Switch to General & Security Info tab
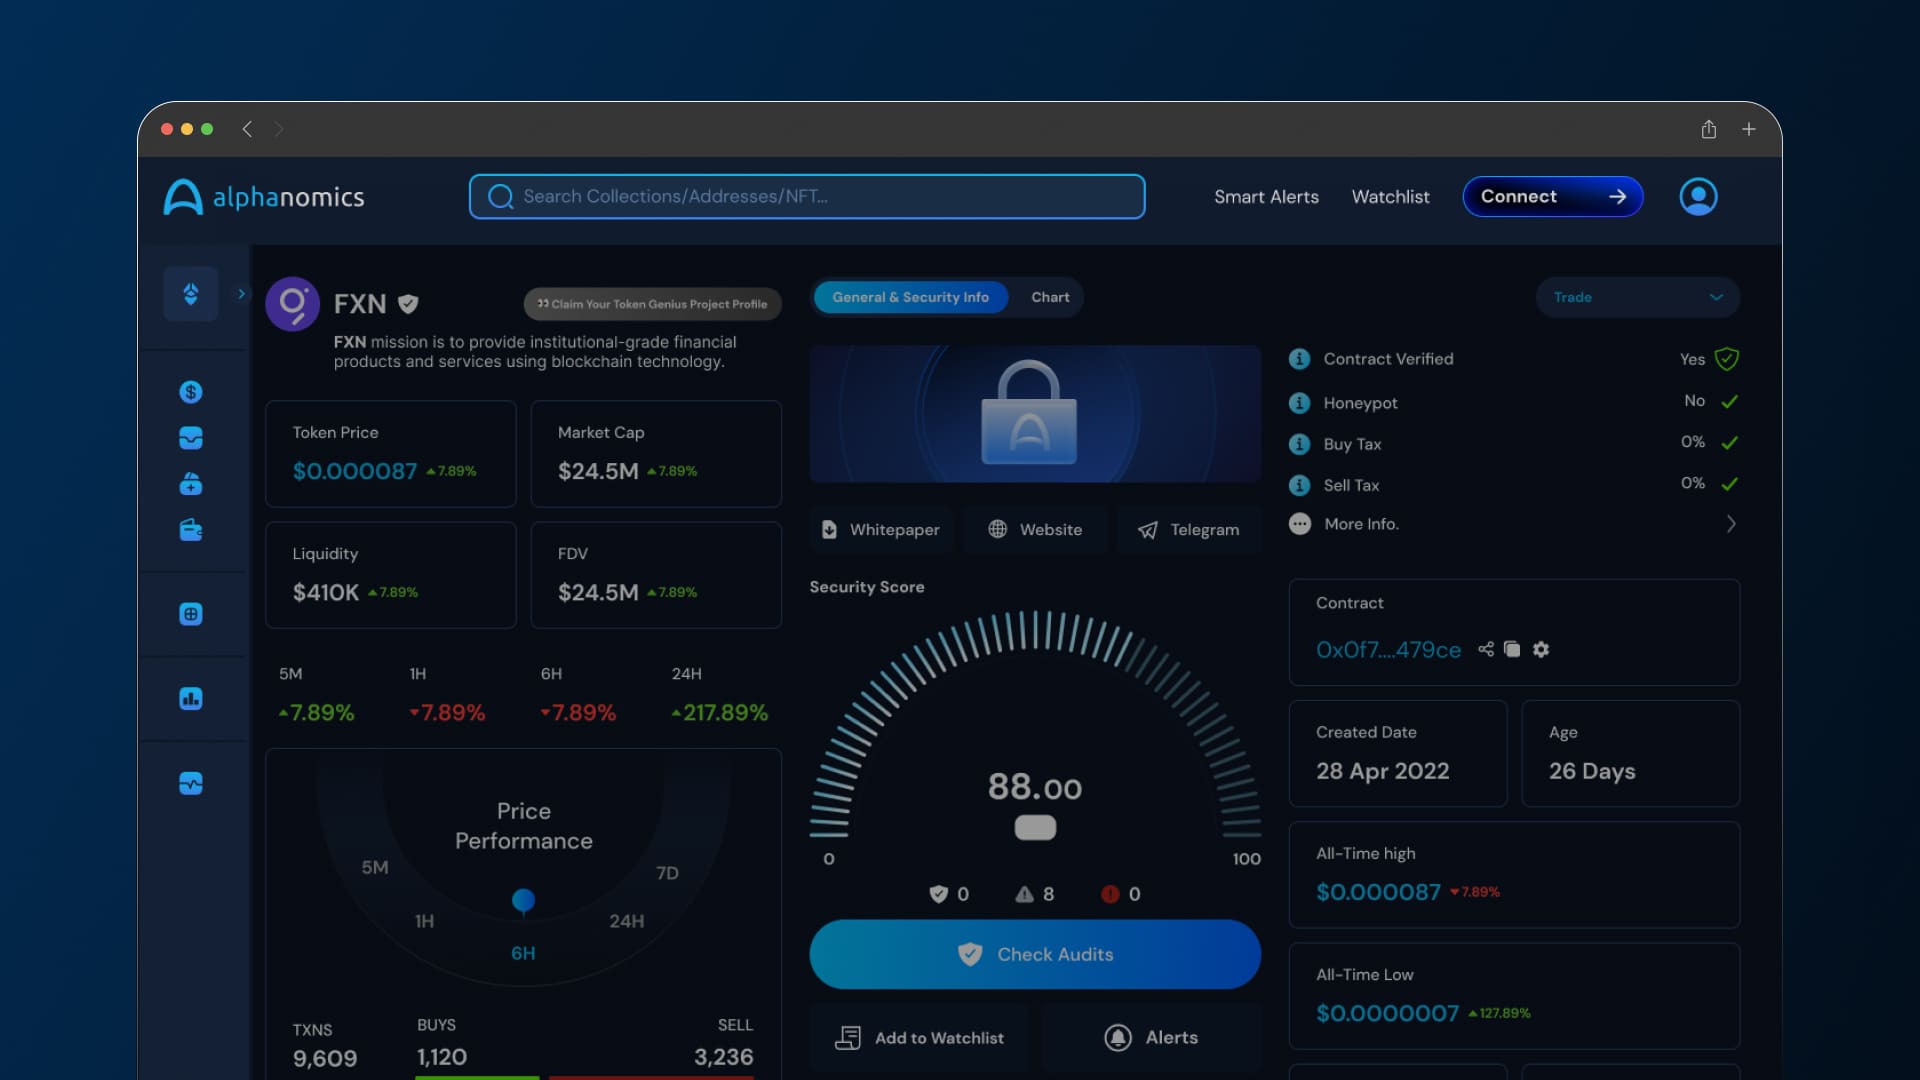Screen dimensions: 1920x1080 coord(910,297)
